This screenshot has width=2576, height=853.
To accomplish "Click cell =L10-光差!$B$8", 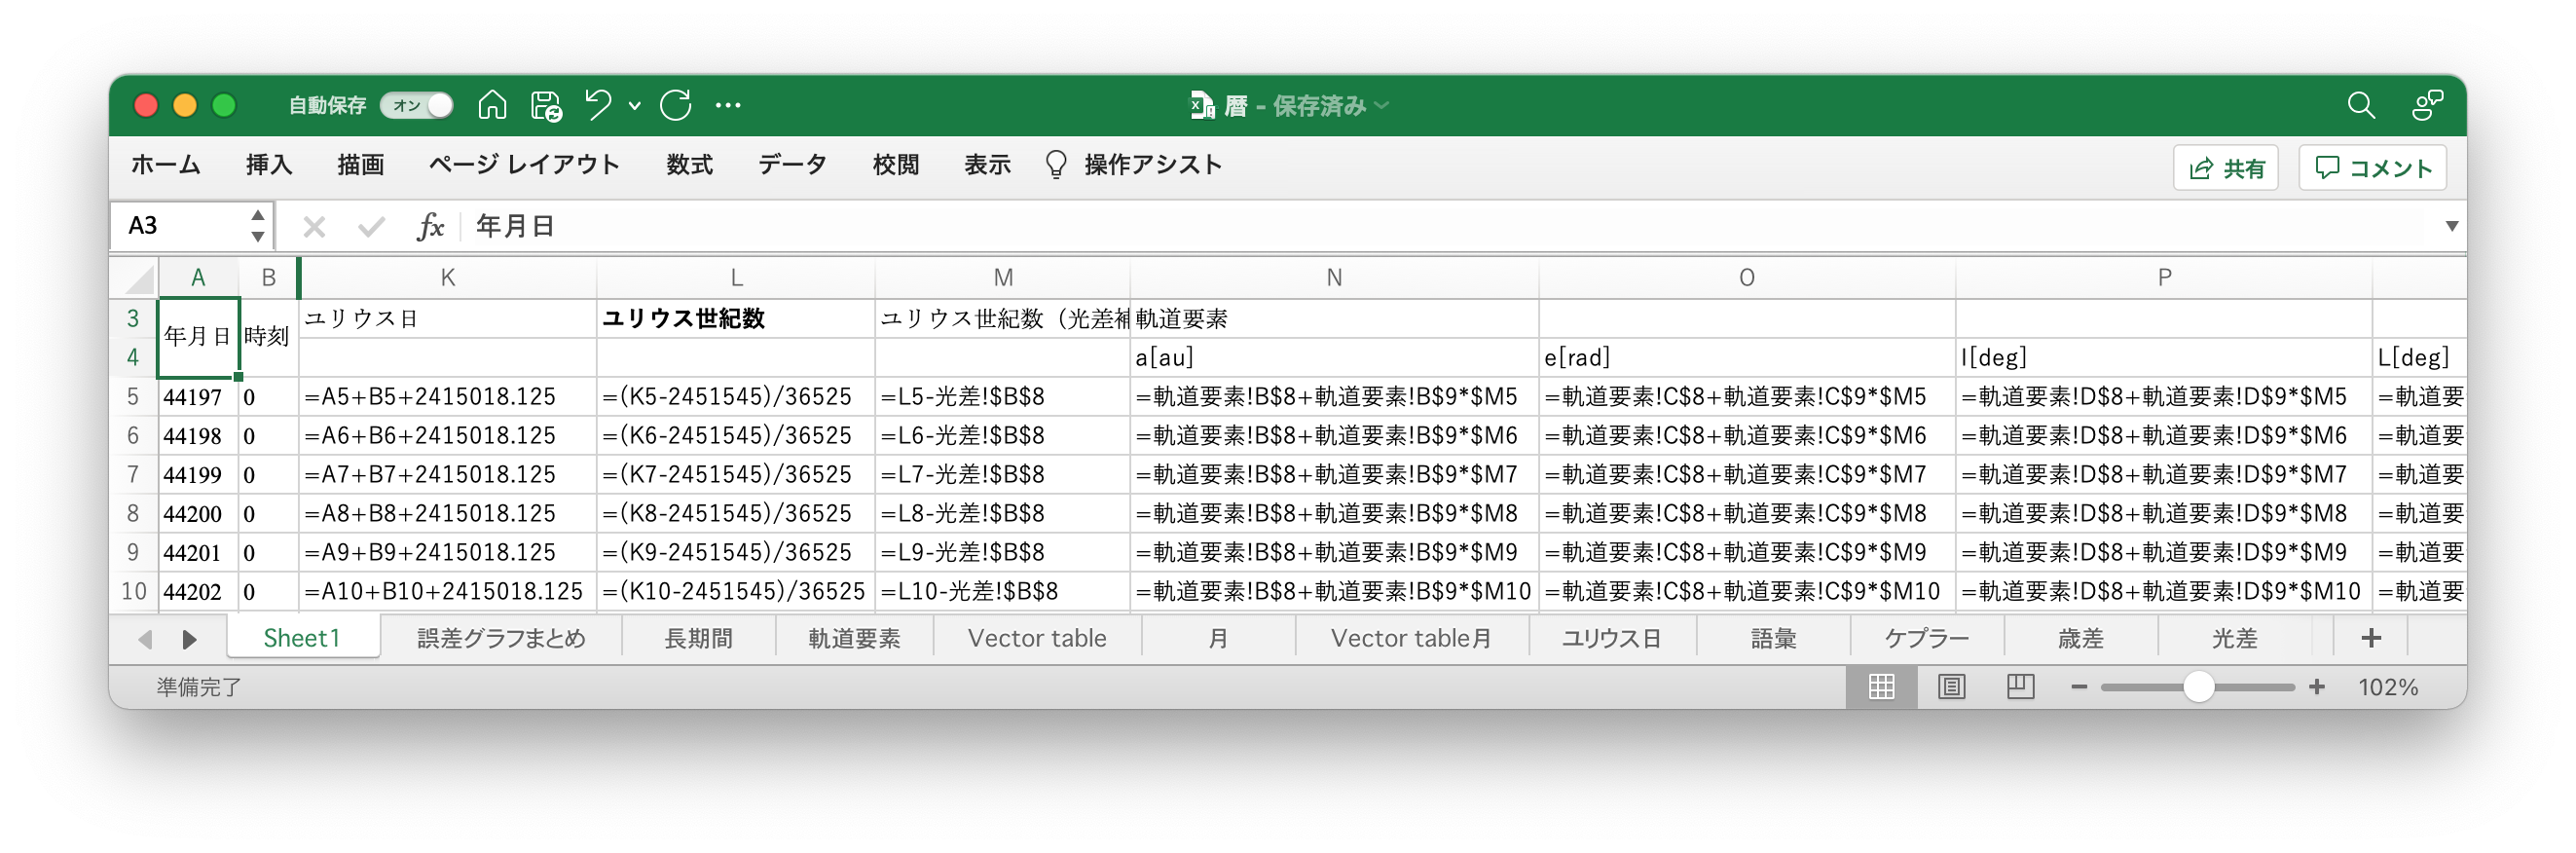I will pos(1002,592).
